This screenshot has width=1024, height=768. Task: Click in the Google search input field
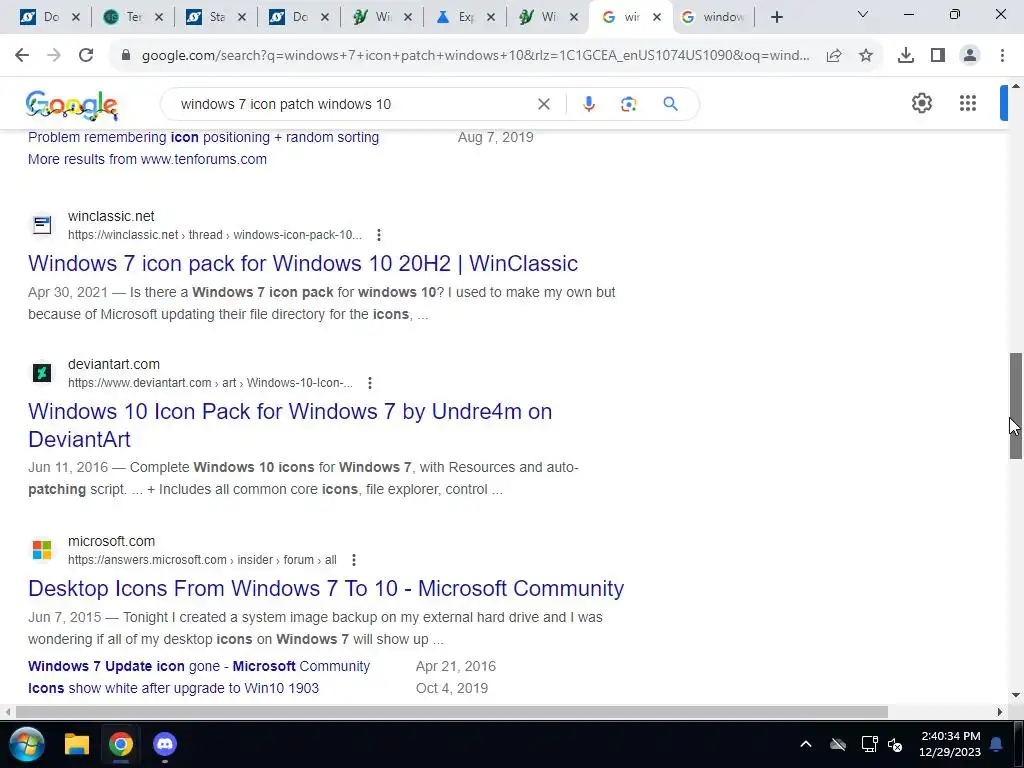[353, 104]
